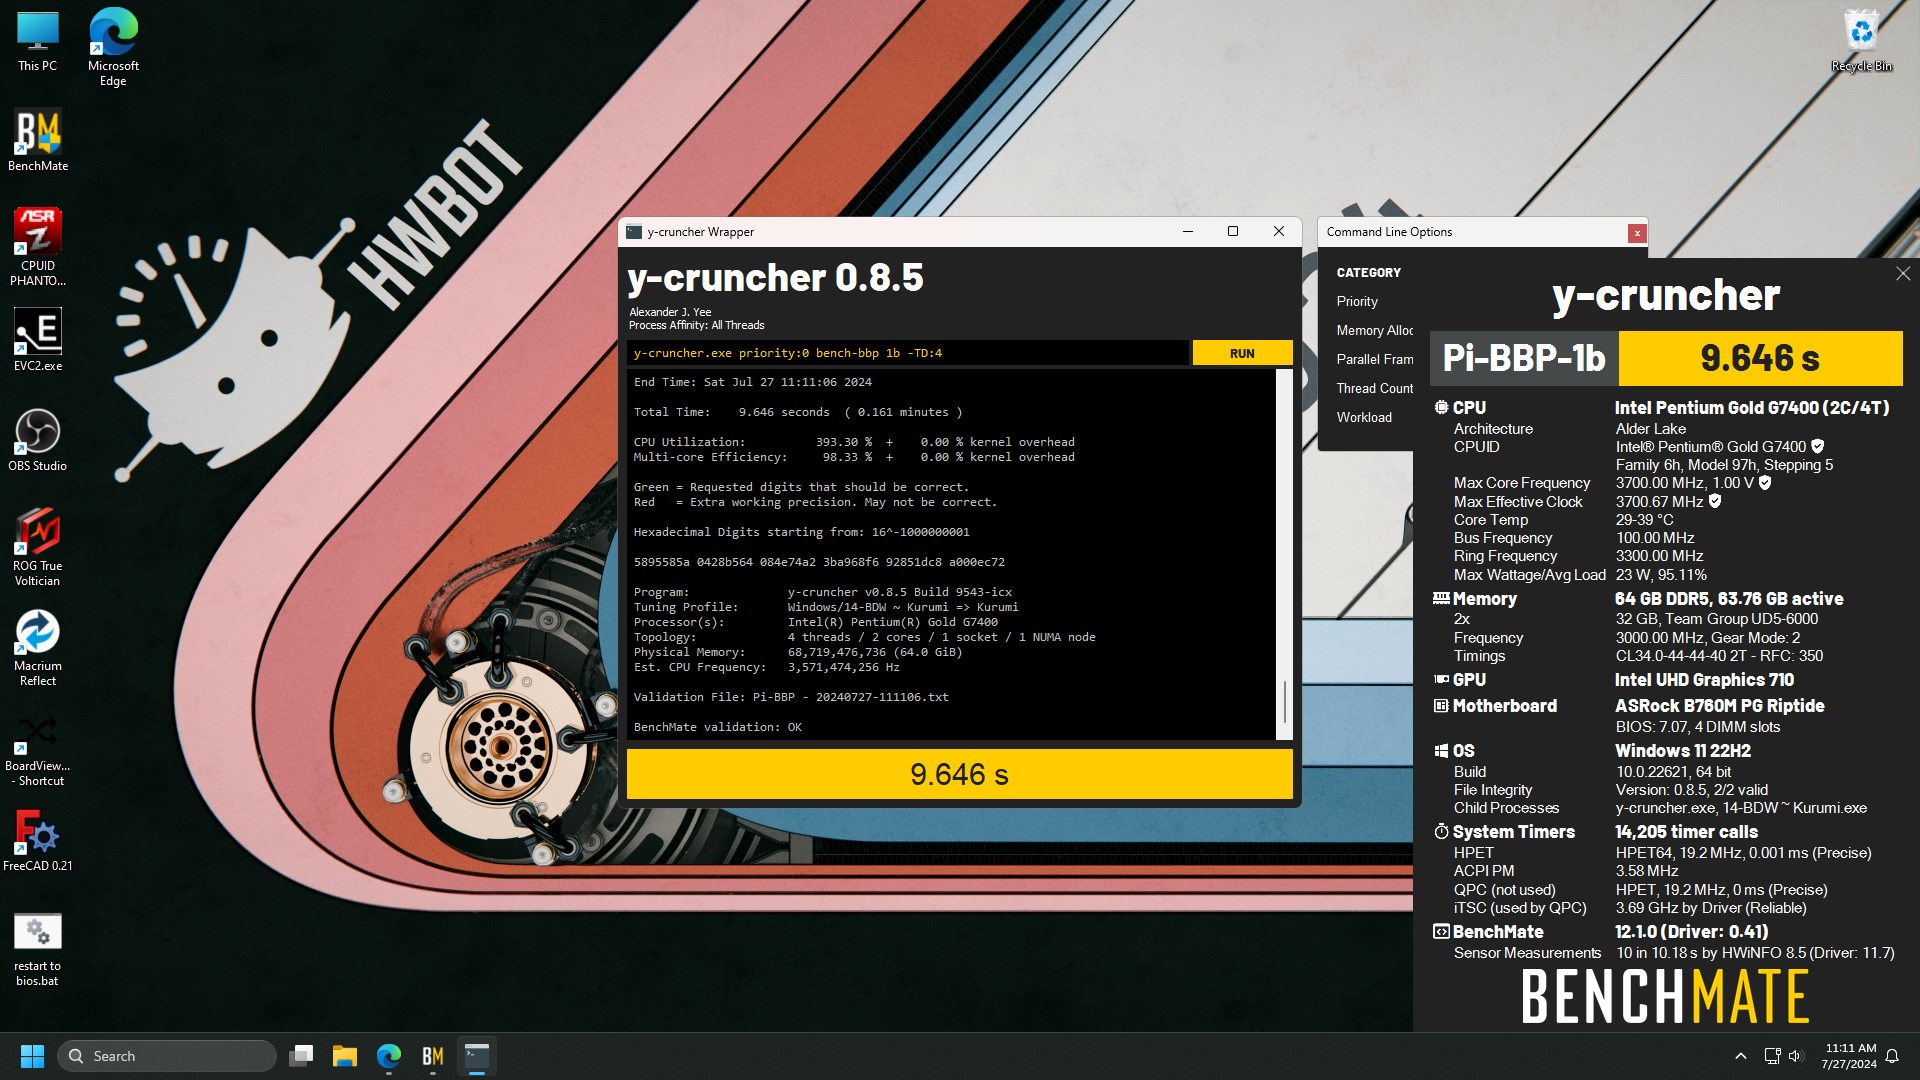Open the notifications bell
The width and height of the screenshot is (1920, 1080).
tap(1892, 1056)
